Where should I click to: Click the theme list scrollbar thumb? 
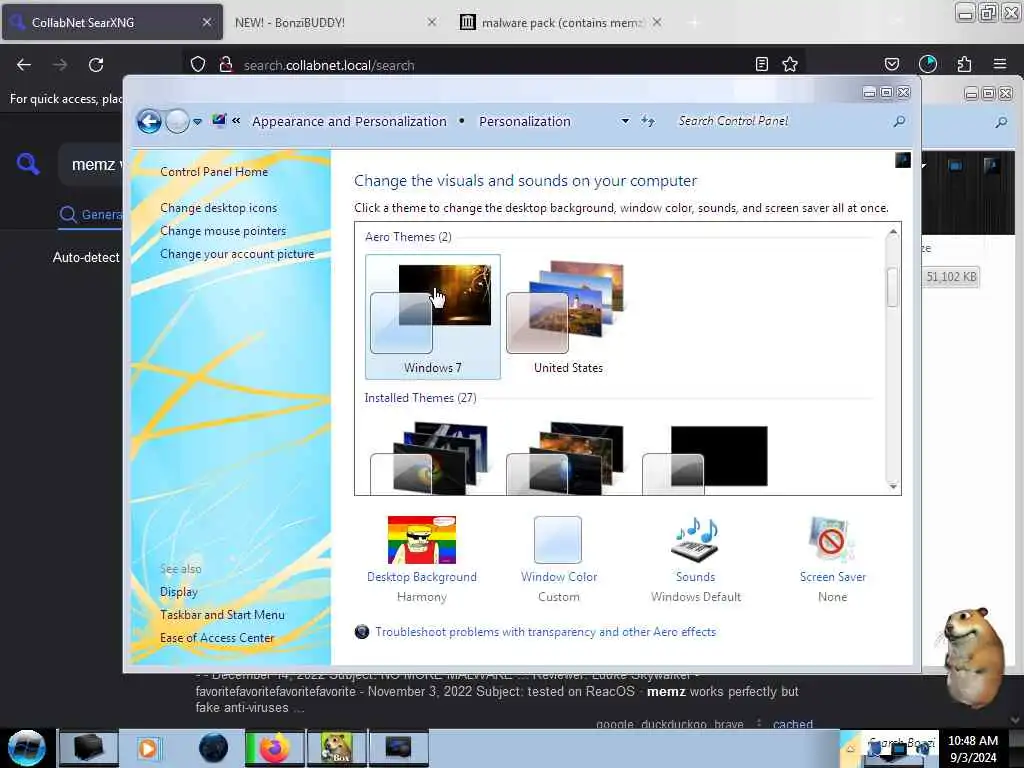(x=893, y=286)
